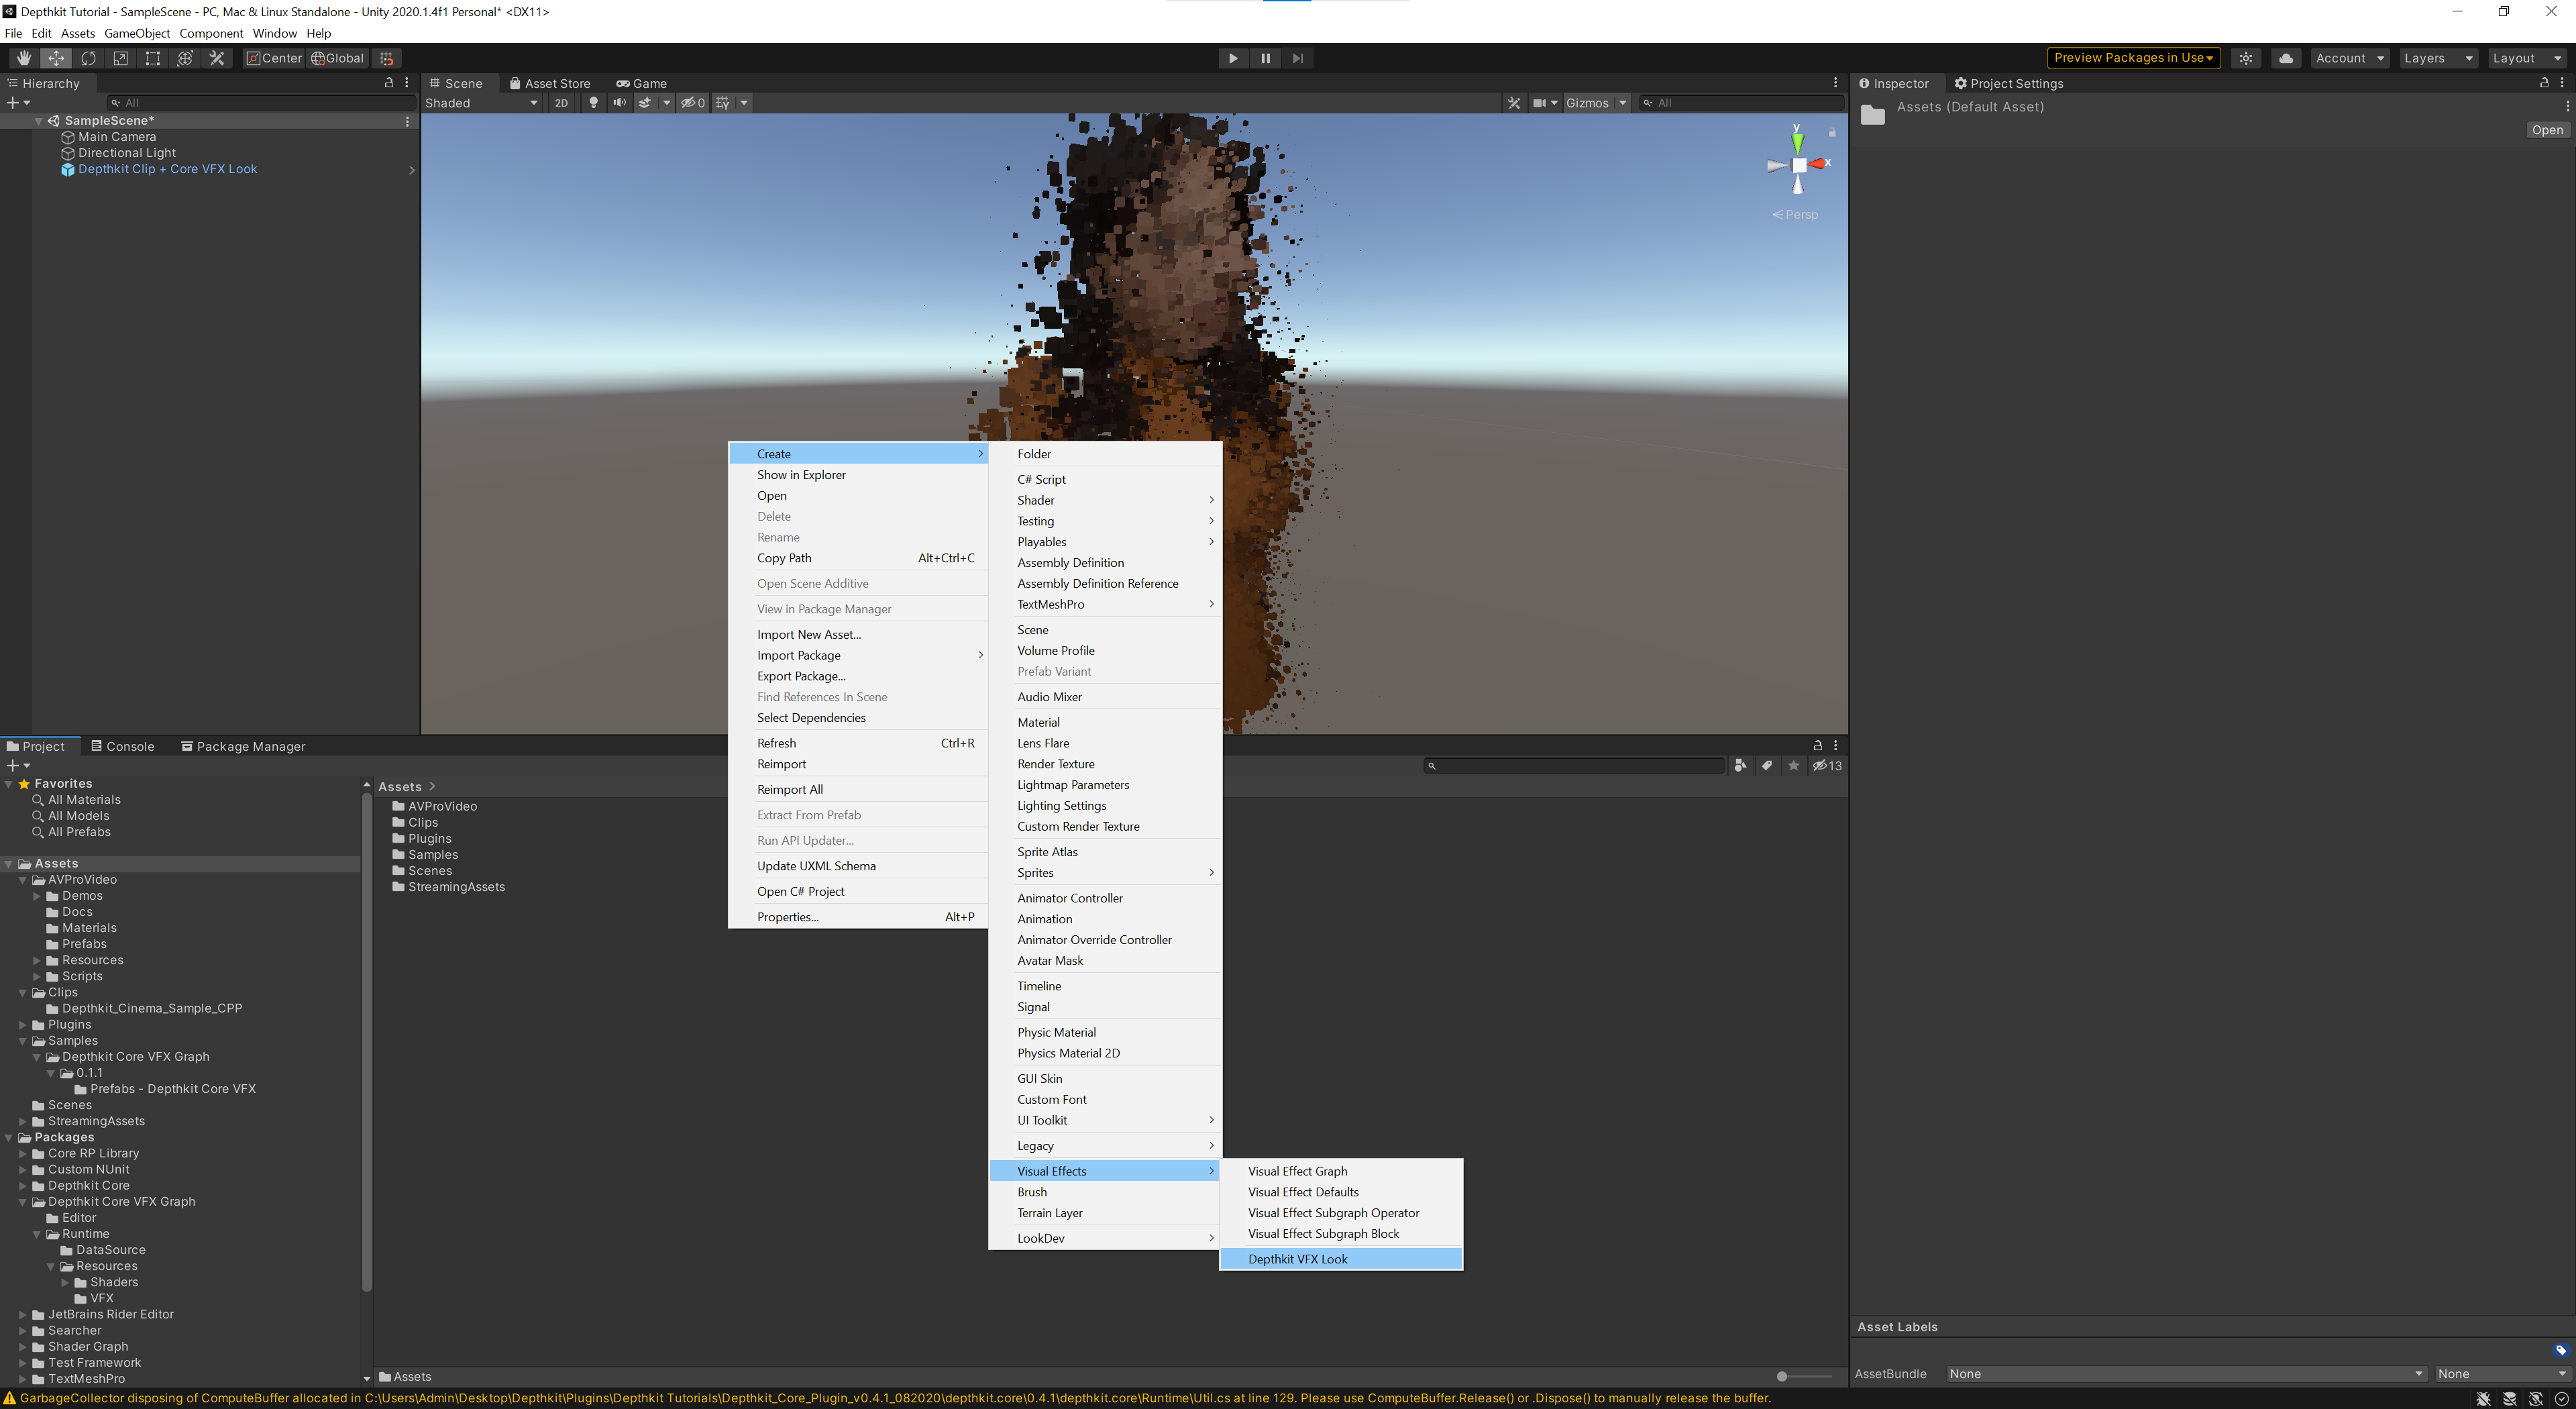Choose Depthkit VFX Look menu entry
This screenshot has height=1409, width=2576.
(x=1297, y=1259)
